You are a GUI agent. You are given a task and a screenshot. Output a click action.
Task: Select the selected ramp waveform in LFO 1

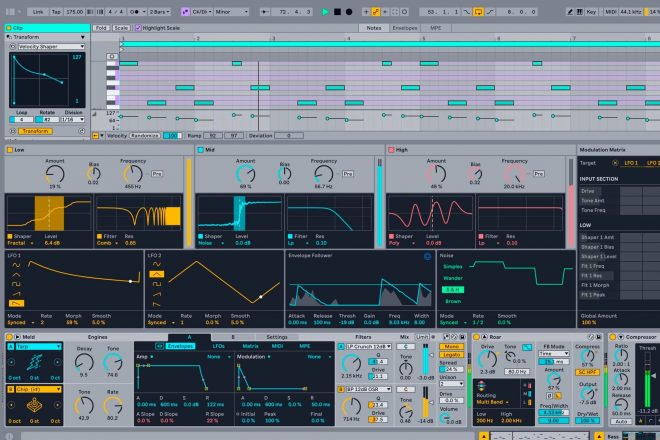click(16, 303)
